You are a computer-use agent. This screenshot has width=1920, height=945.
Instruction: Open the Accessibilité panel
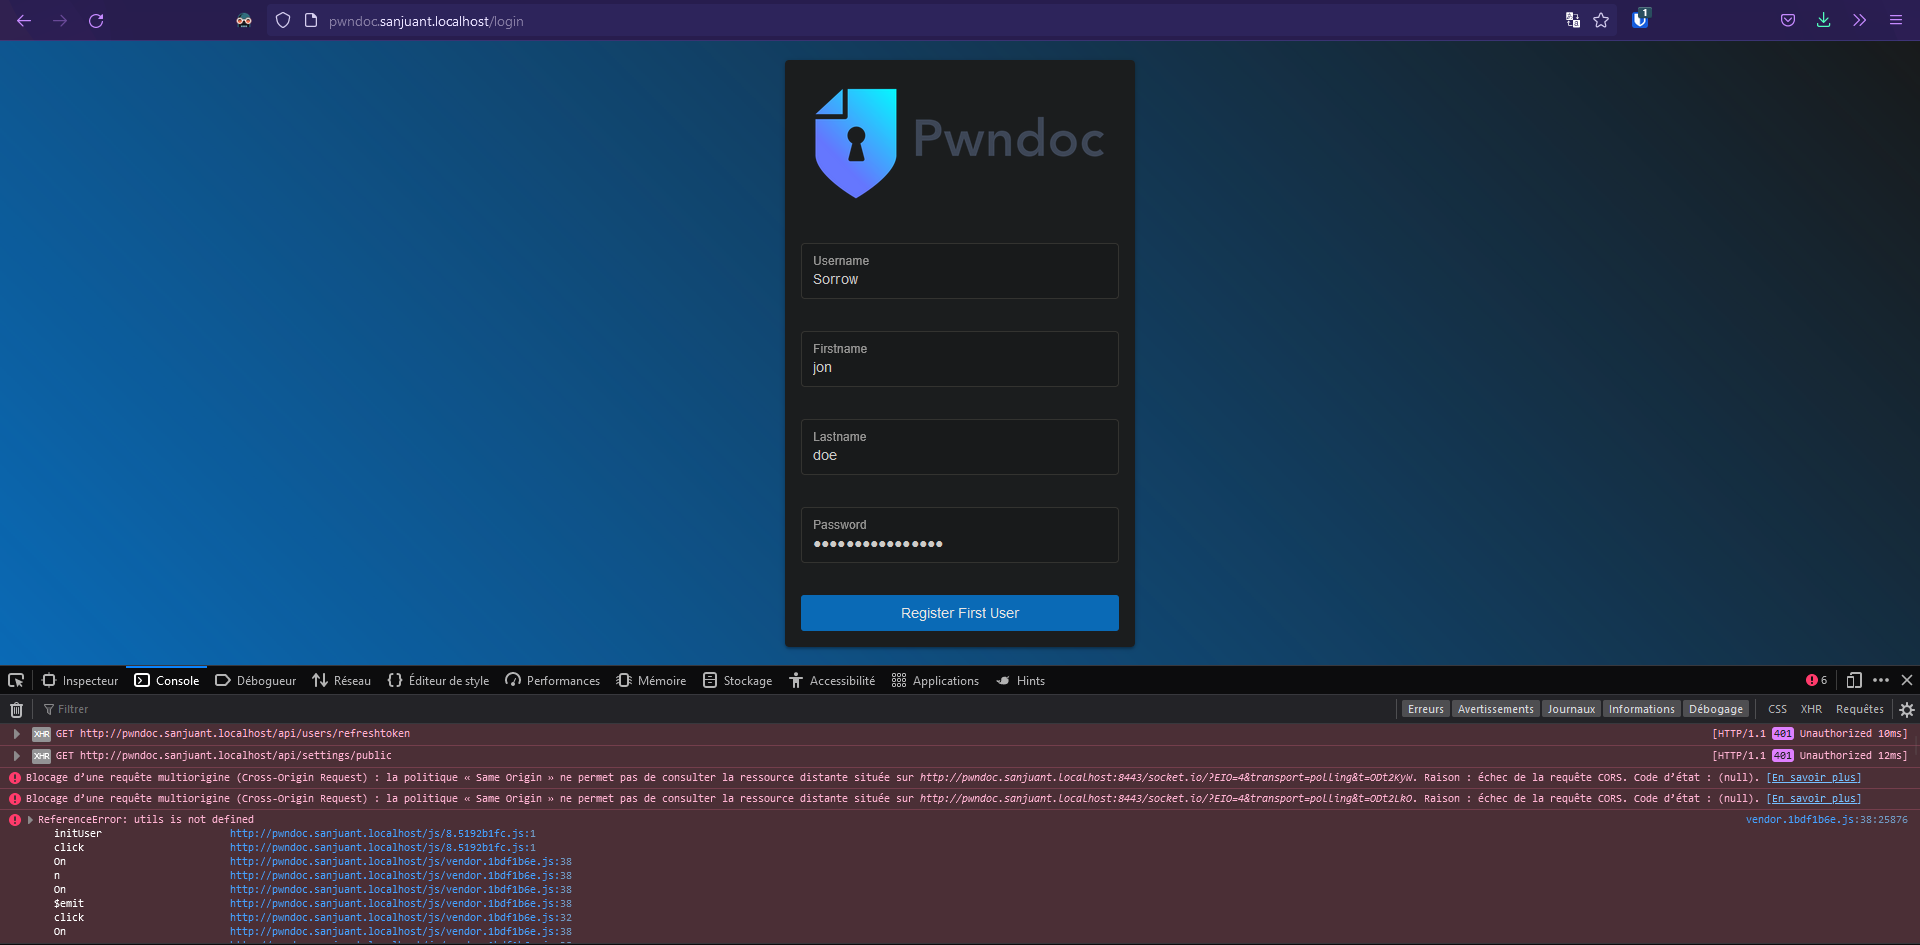pos(831,680)
